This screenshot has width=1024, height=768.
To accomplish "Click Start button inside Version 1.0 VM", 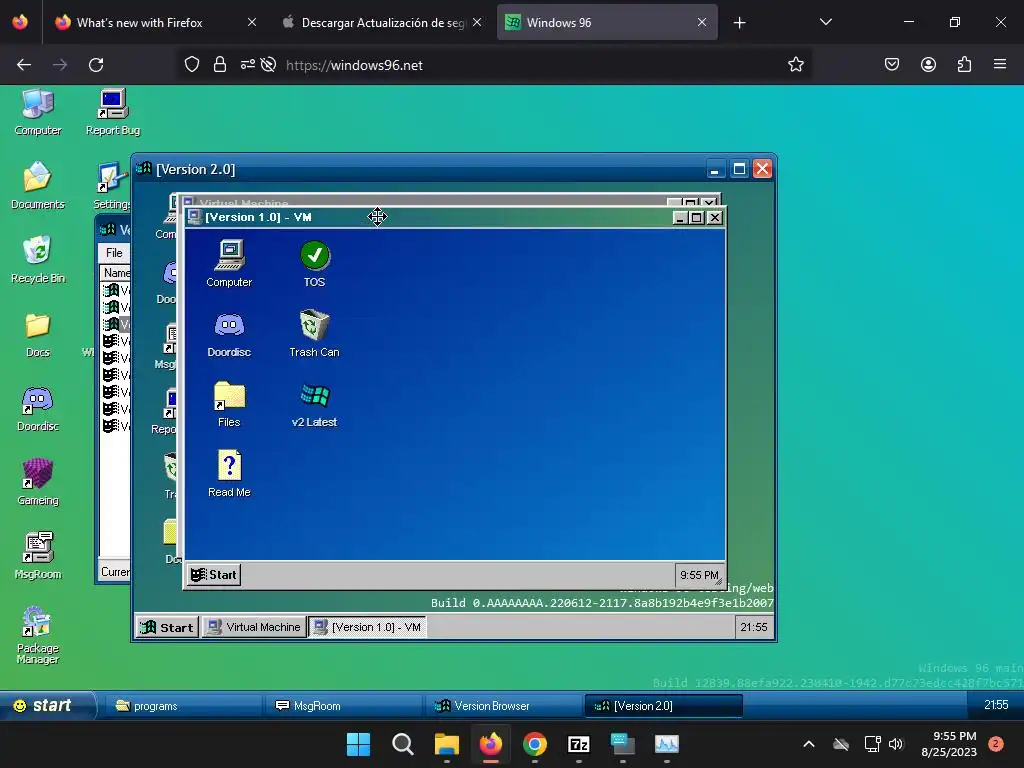I will 214,575.
